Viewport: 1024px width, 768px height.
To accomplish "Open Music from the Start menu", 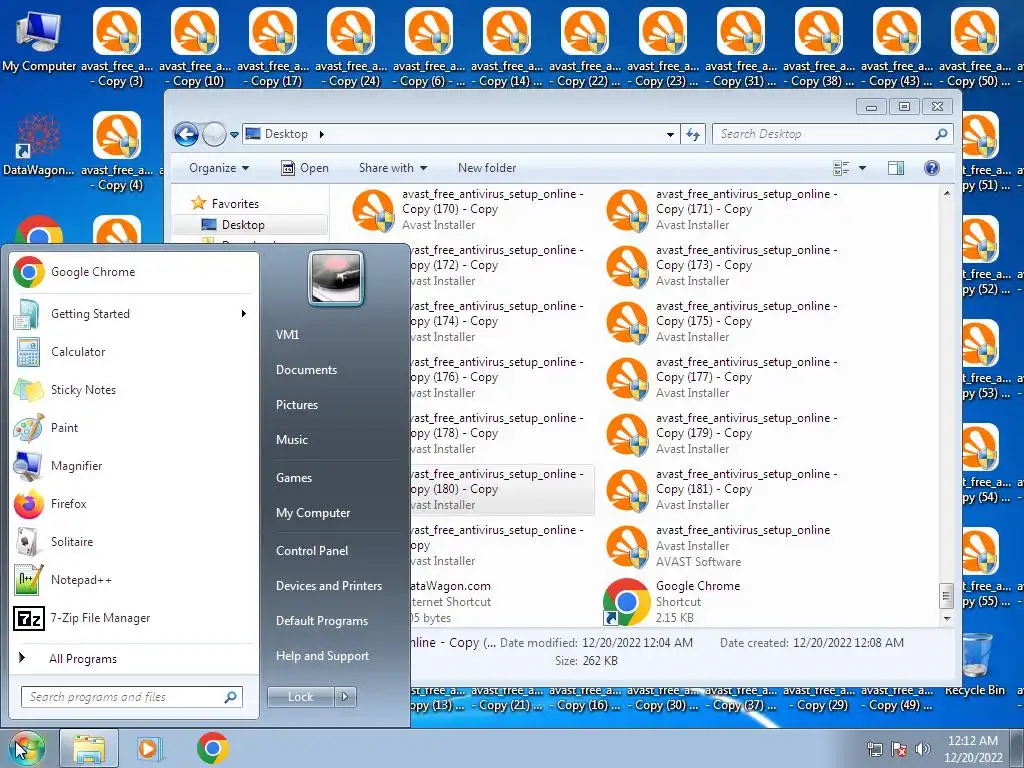I will (292, 440).
